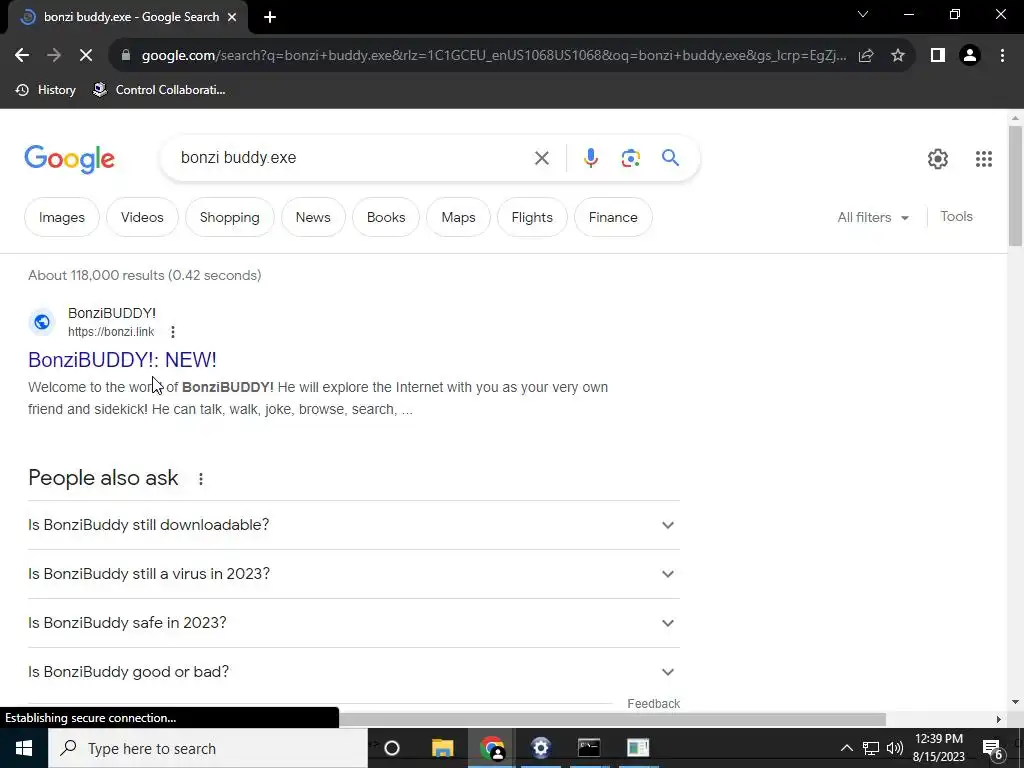The width and height of the screenshot is (1024, 768).
Task: Expand "Is BonziBuddy good or bad?"
Action: click(x=354, y=672)
